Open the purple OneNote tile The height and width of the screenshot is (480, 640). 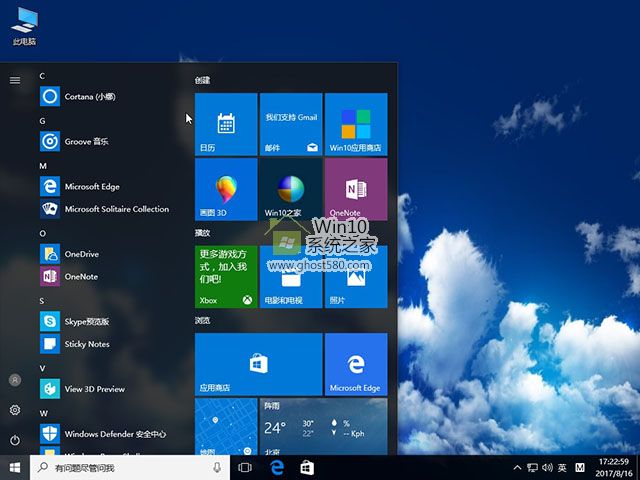pos(356,189)
